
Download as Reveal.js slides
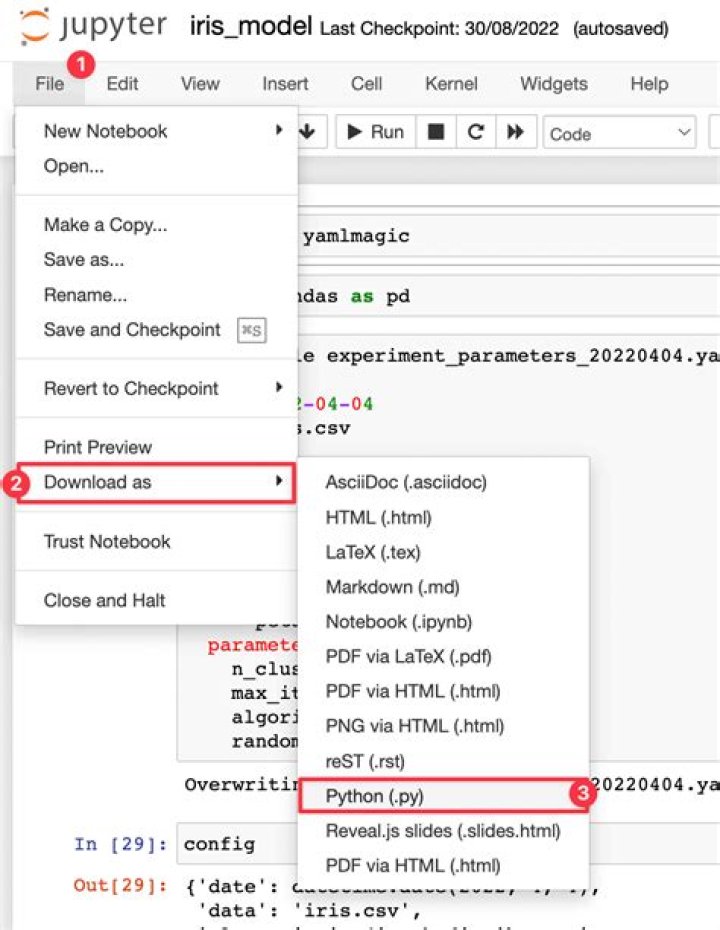pos(444,831)
